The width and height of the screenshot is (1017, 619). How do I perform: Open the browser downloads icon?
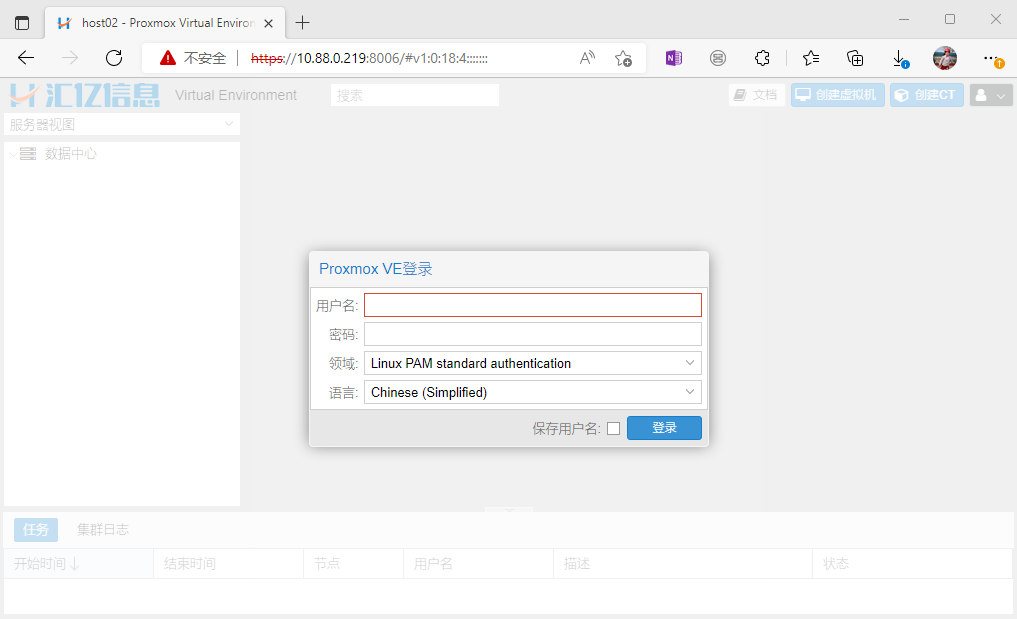pos(899,58)
